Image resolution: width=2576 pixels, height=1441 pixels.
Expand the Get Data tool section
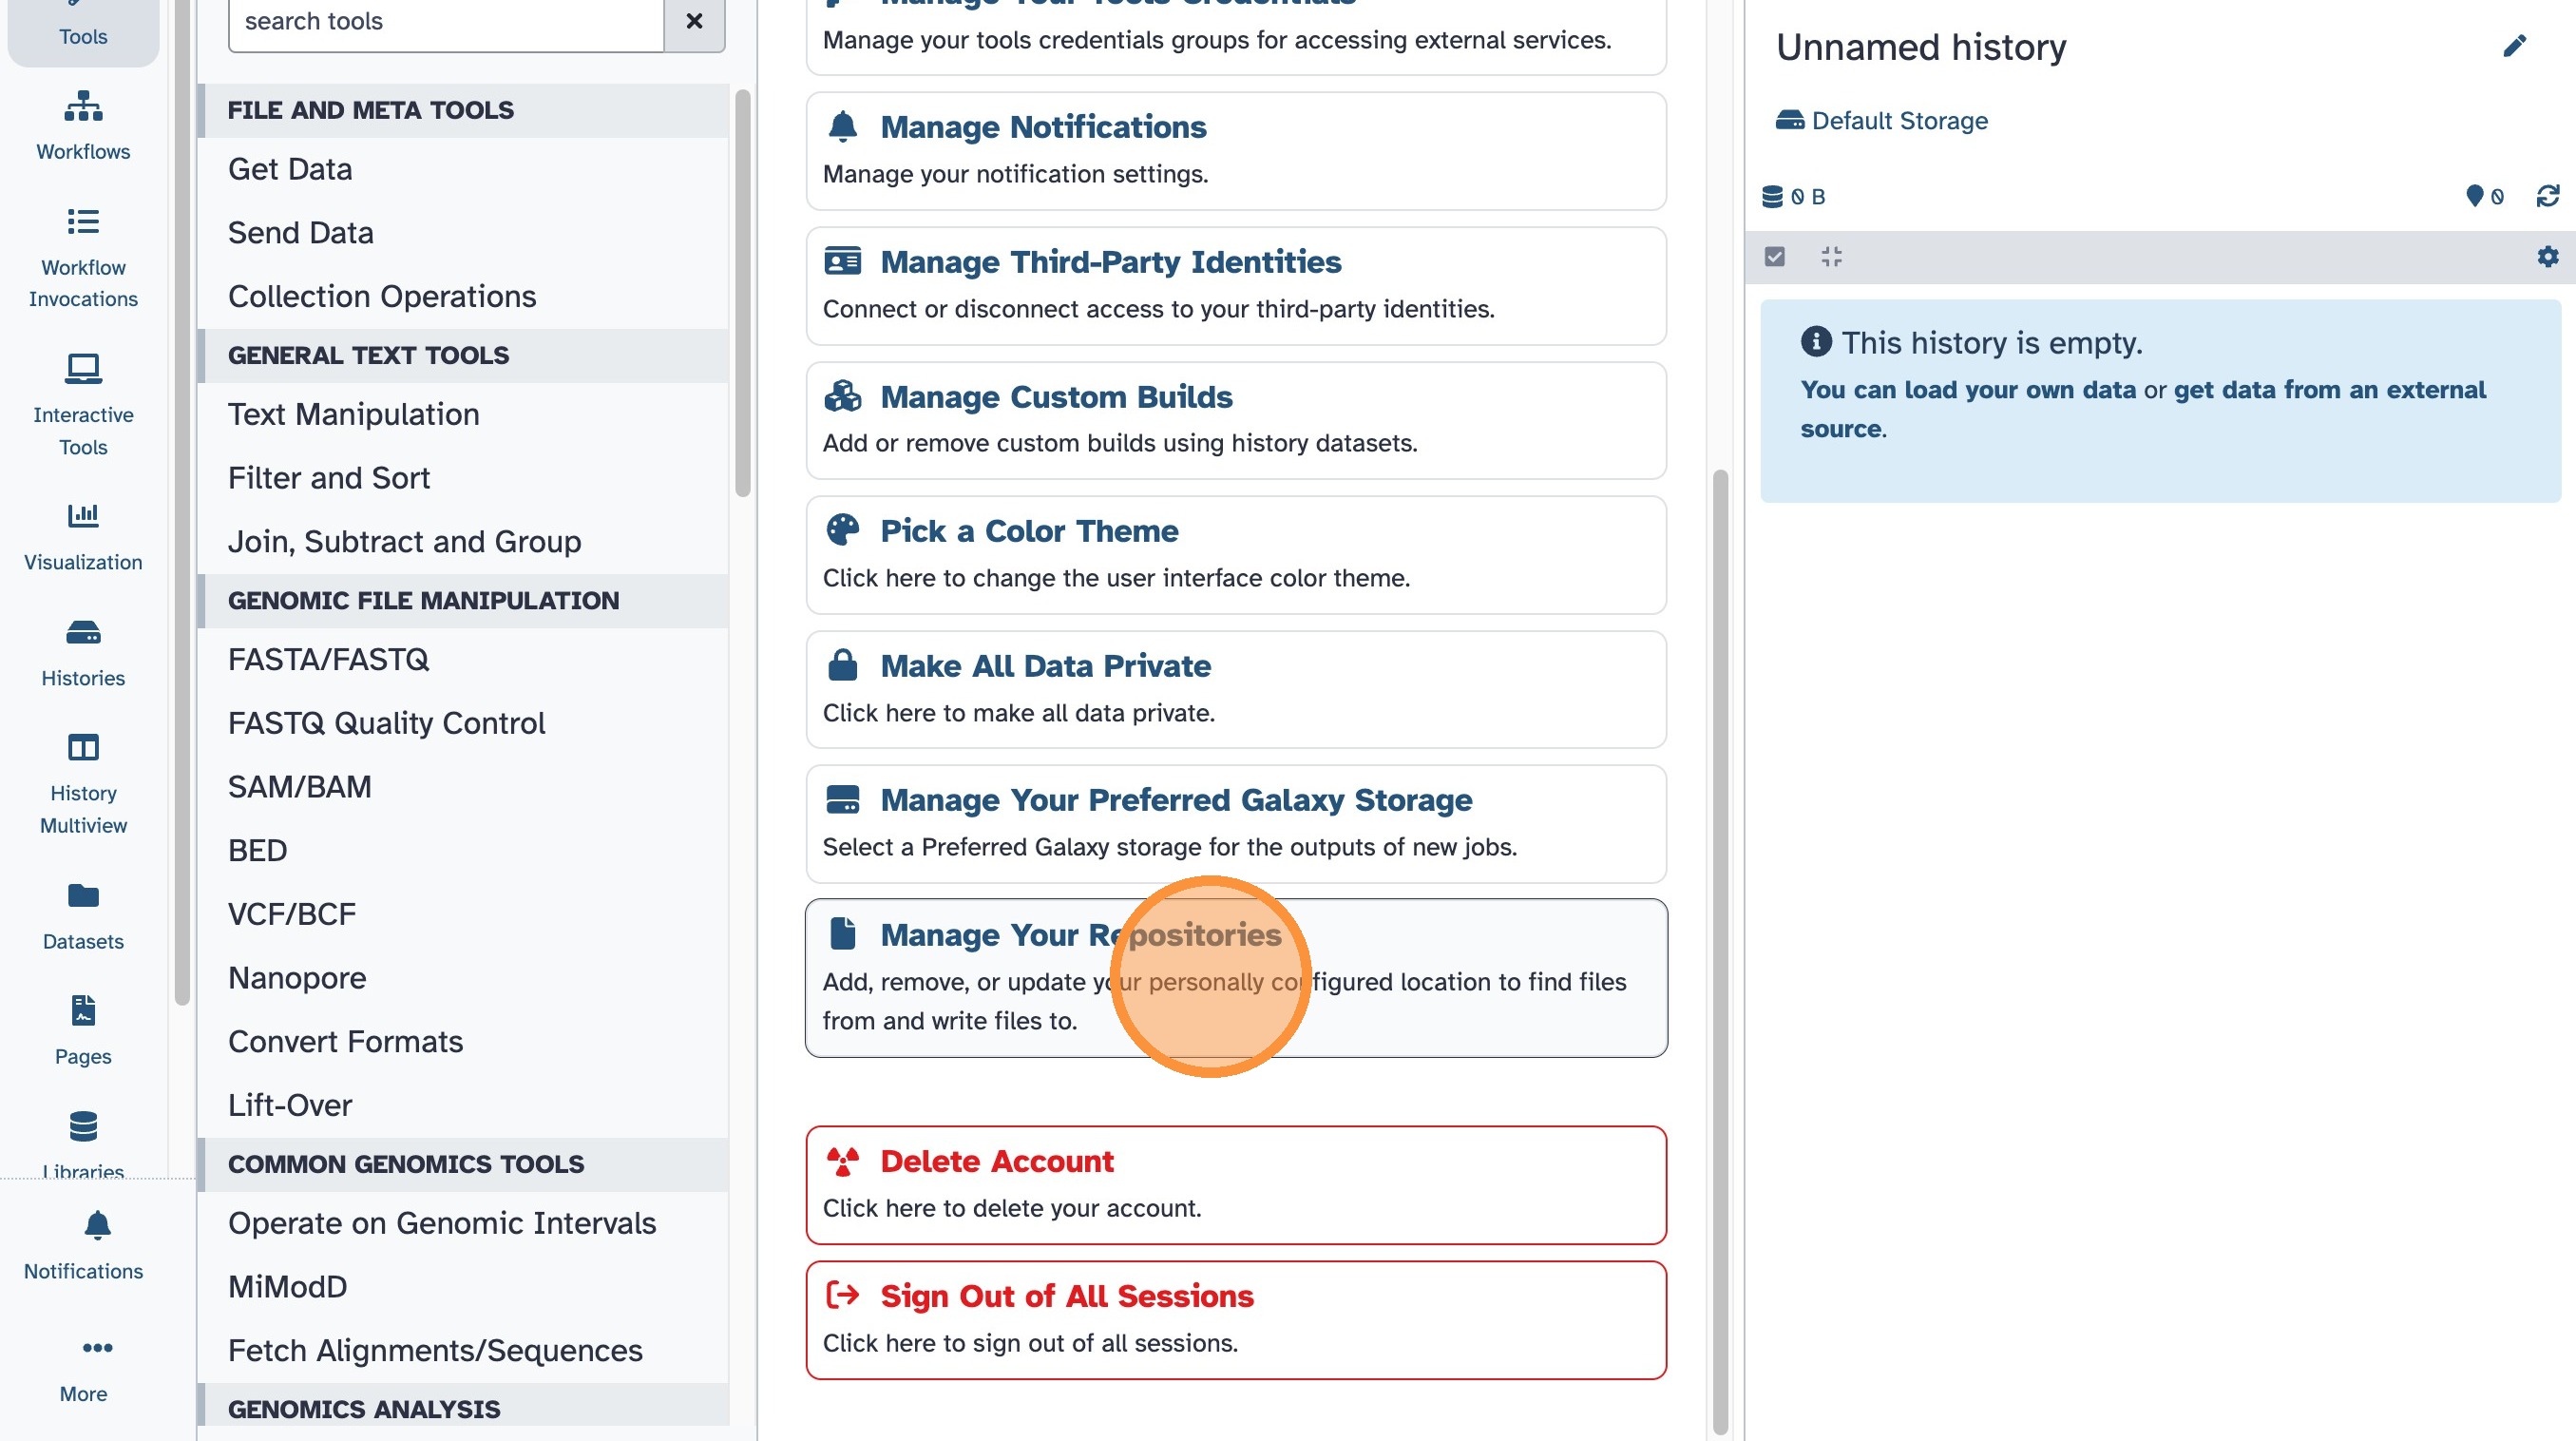(290, 169)
